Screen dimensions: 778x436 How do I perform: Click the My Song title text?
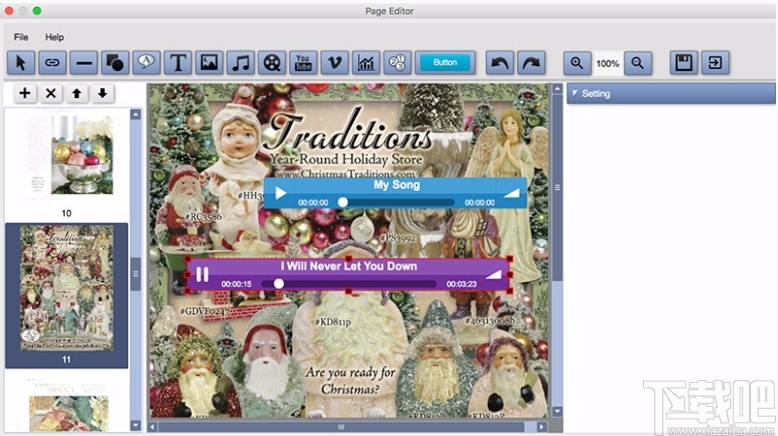[396, 185]
